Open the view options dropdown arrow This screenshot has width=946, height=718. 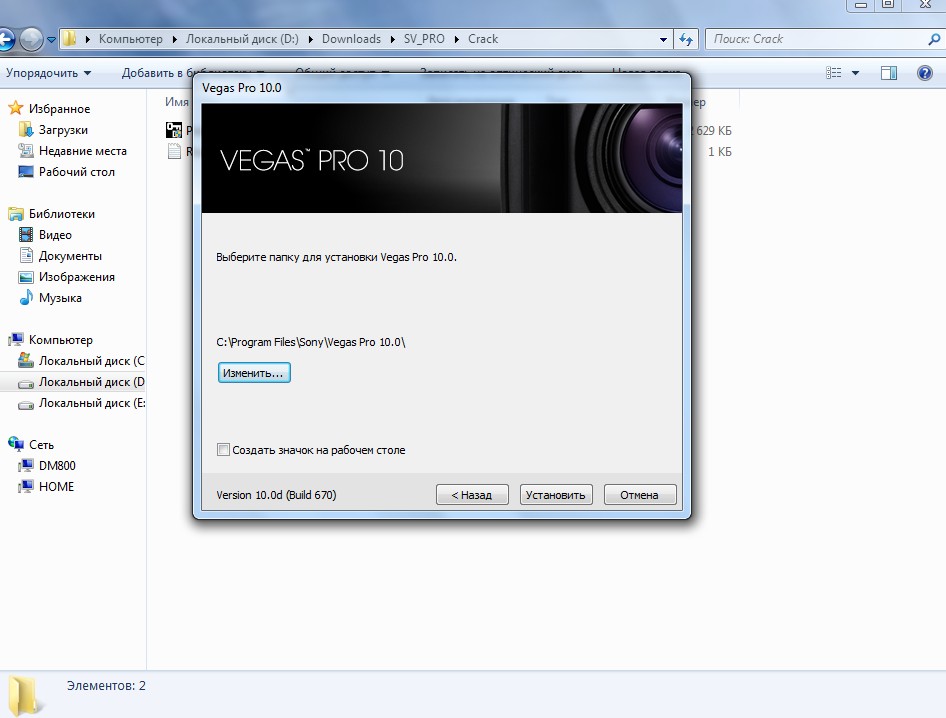coord(855,73)
